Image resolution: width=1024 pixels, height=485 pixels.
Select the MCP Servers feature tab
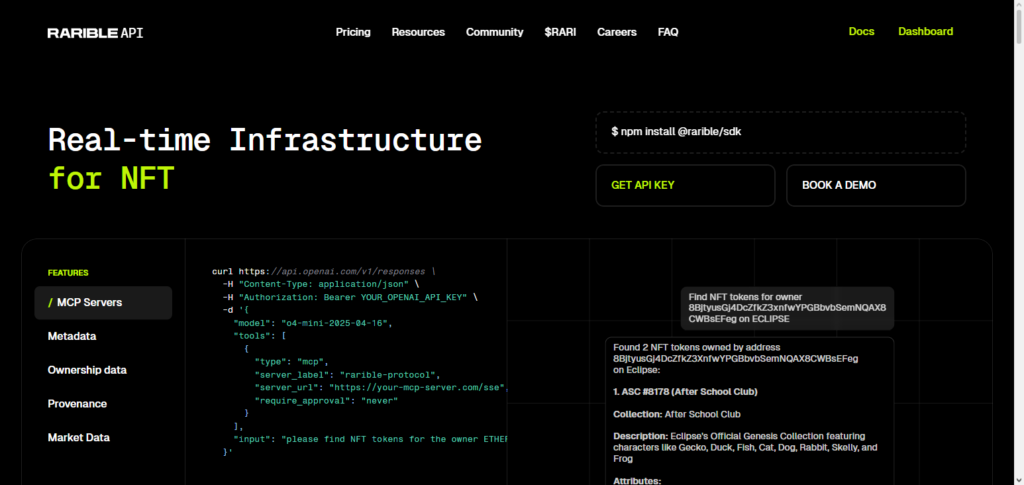[103, 303]
